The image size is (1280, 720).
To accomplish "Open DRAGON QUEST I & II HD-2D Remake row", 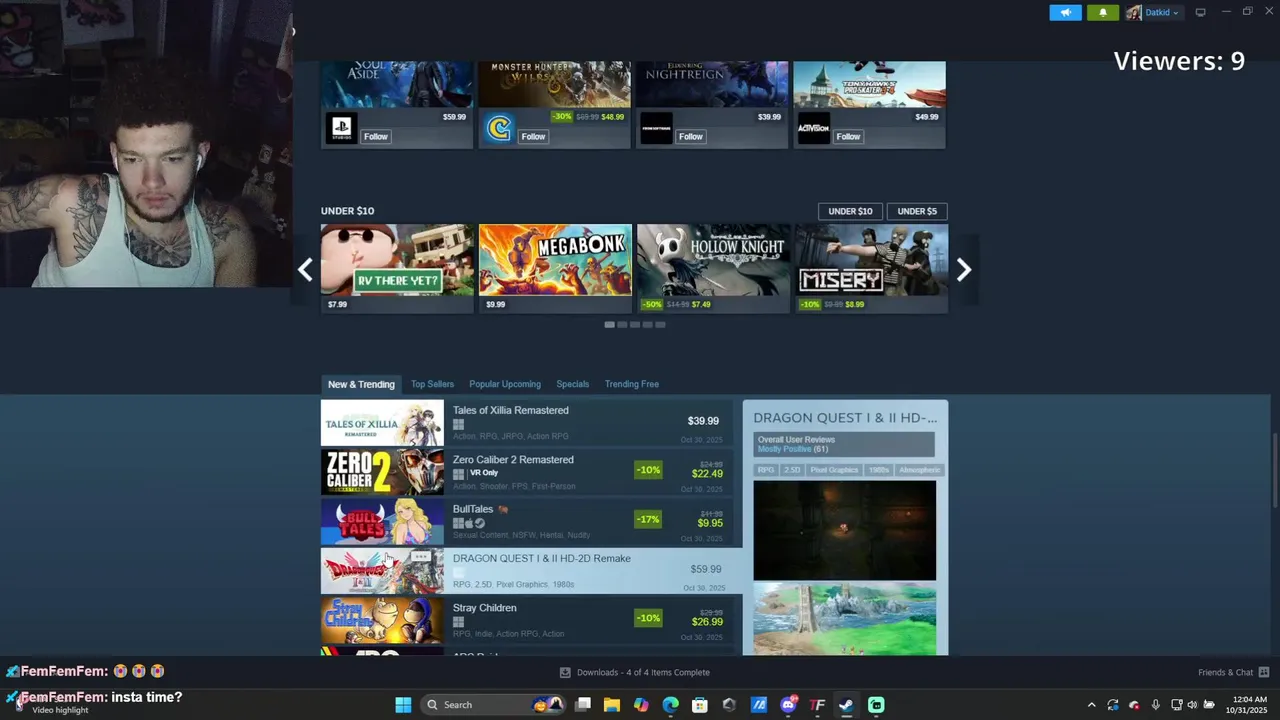I will pyautogui.click(x=532, y=571).
